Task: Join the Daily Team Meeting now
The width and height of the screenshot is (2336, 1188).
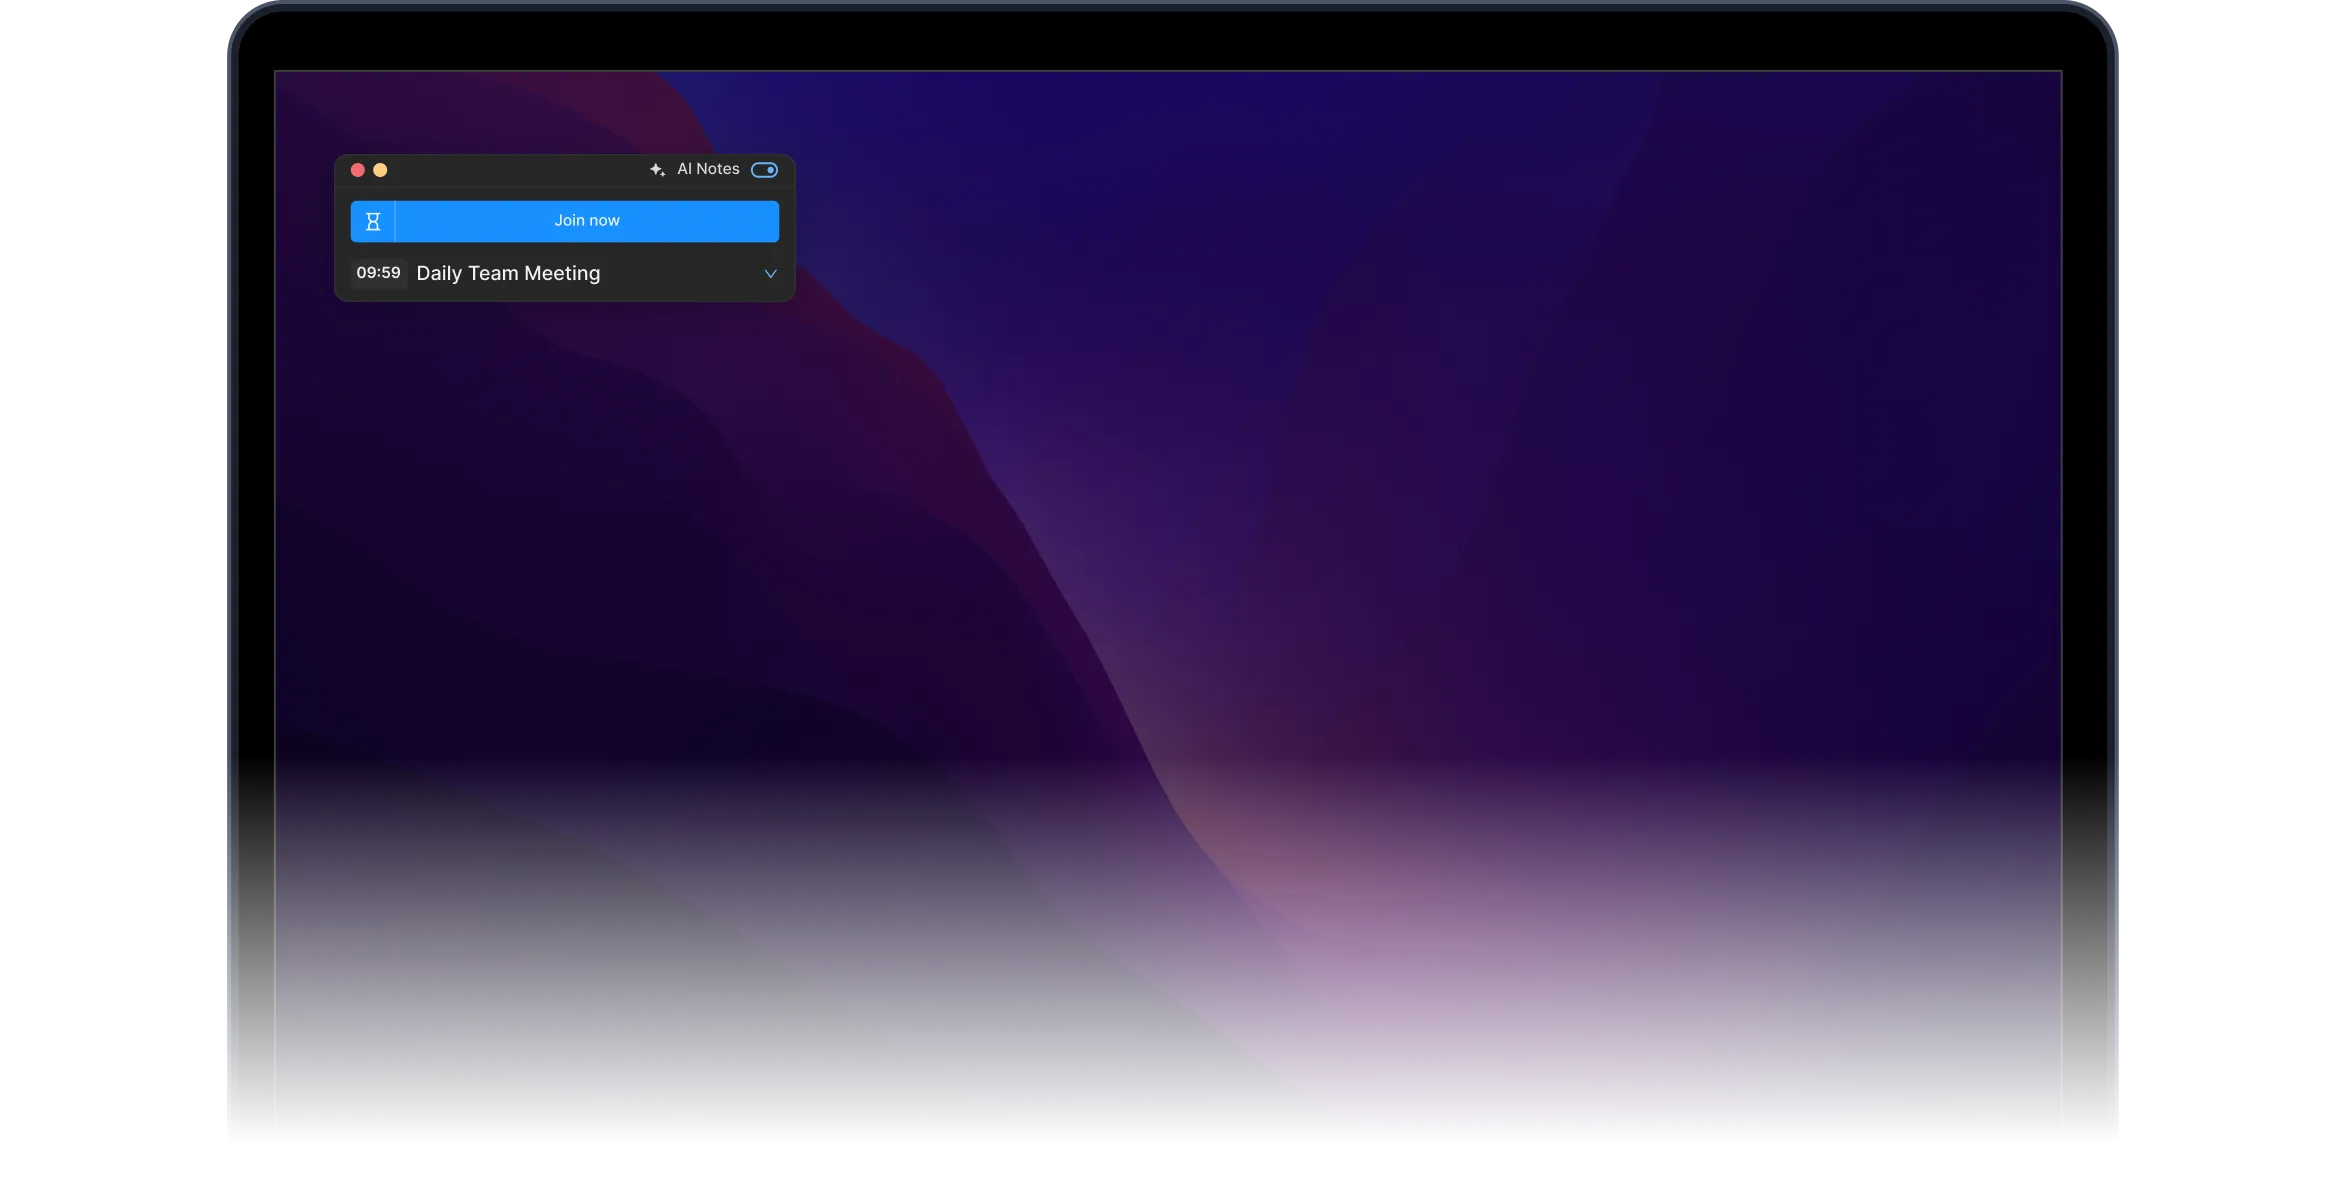Action: tap(587, 221)
